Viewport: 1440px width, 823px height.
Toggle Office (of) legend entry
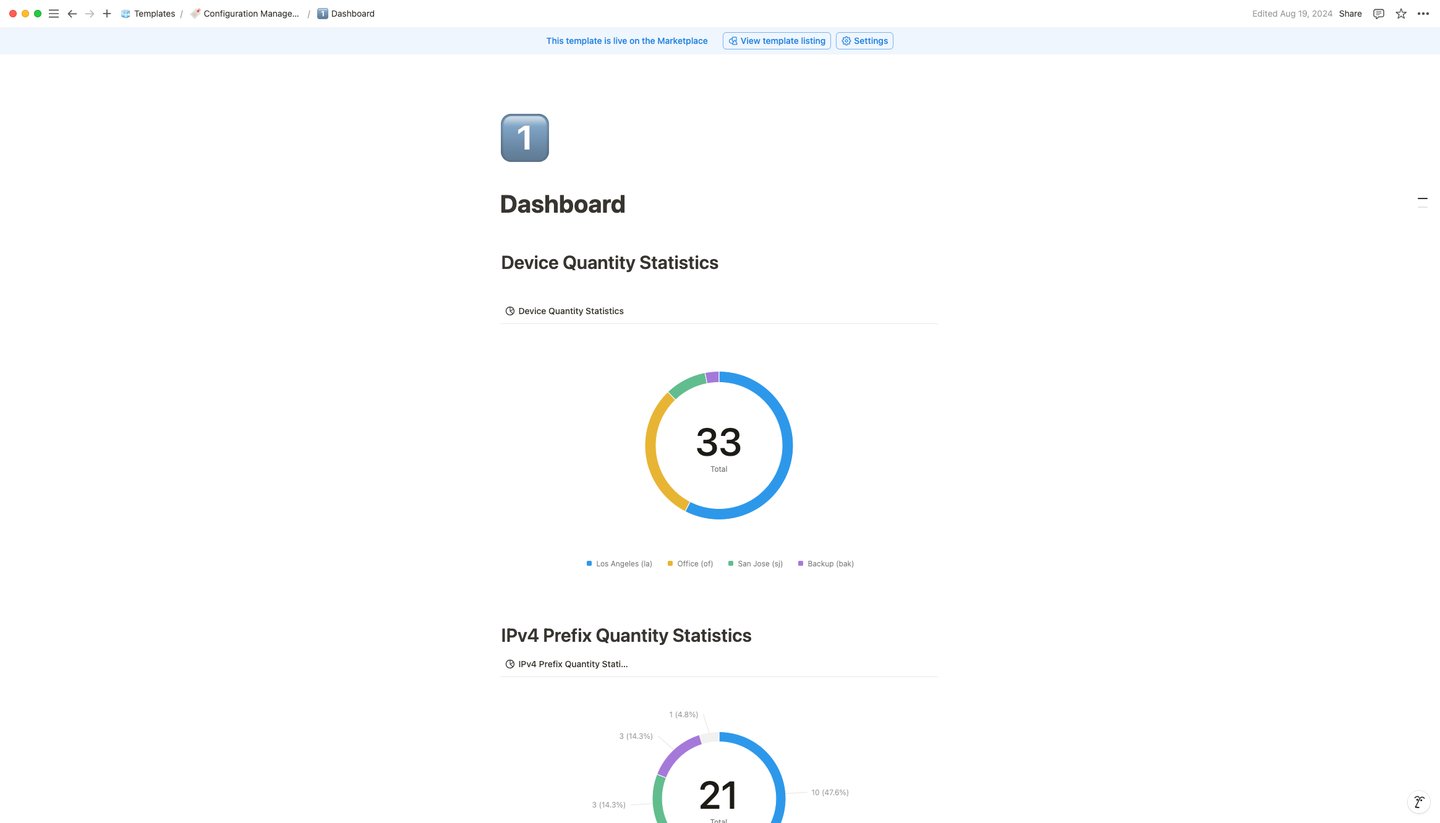(x=690, y=564)
